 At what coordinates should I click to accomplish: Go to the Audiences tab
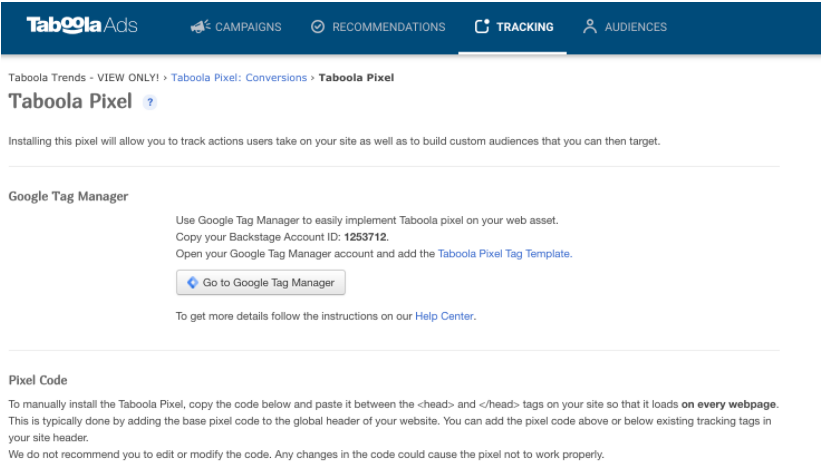[625, 27]
